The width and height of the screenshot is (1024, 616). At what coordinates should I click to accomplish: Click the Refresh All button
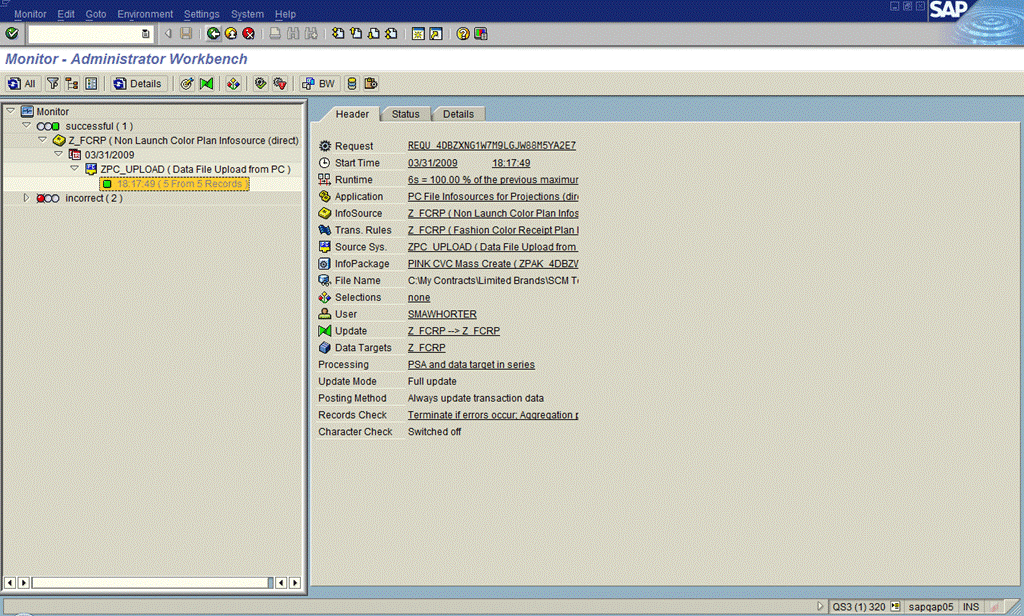click(22, 84)
